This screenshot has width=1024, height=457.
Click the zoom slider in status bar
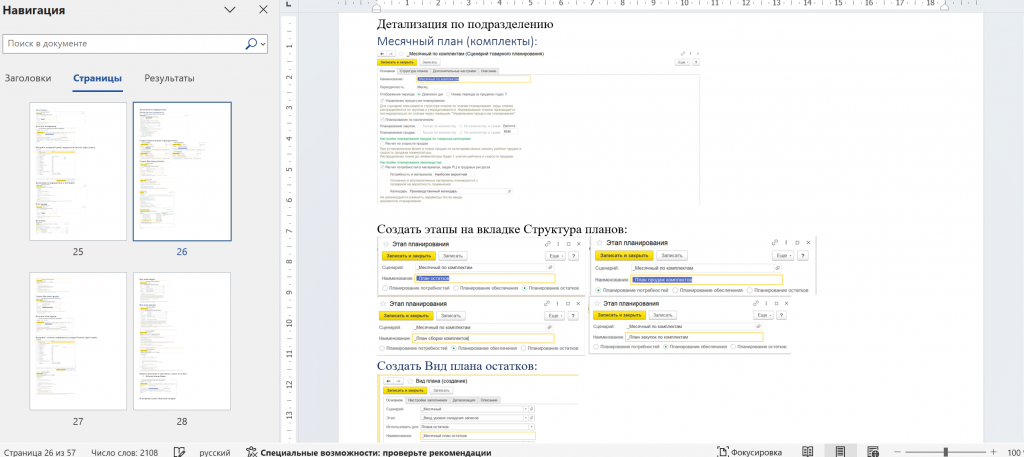(945, 451)
